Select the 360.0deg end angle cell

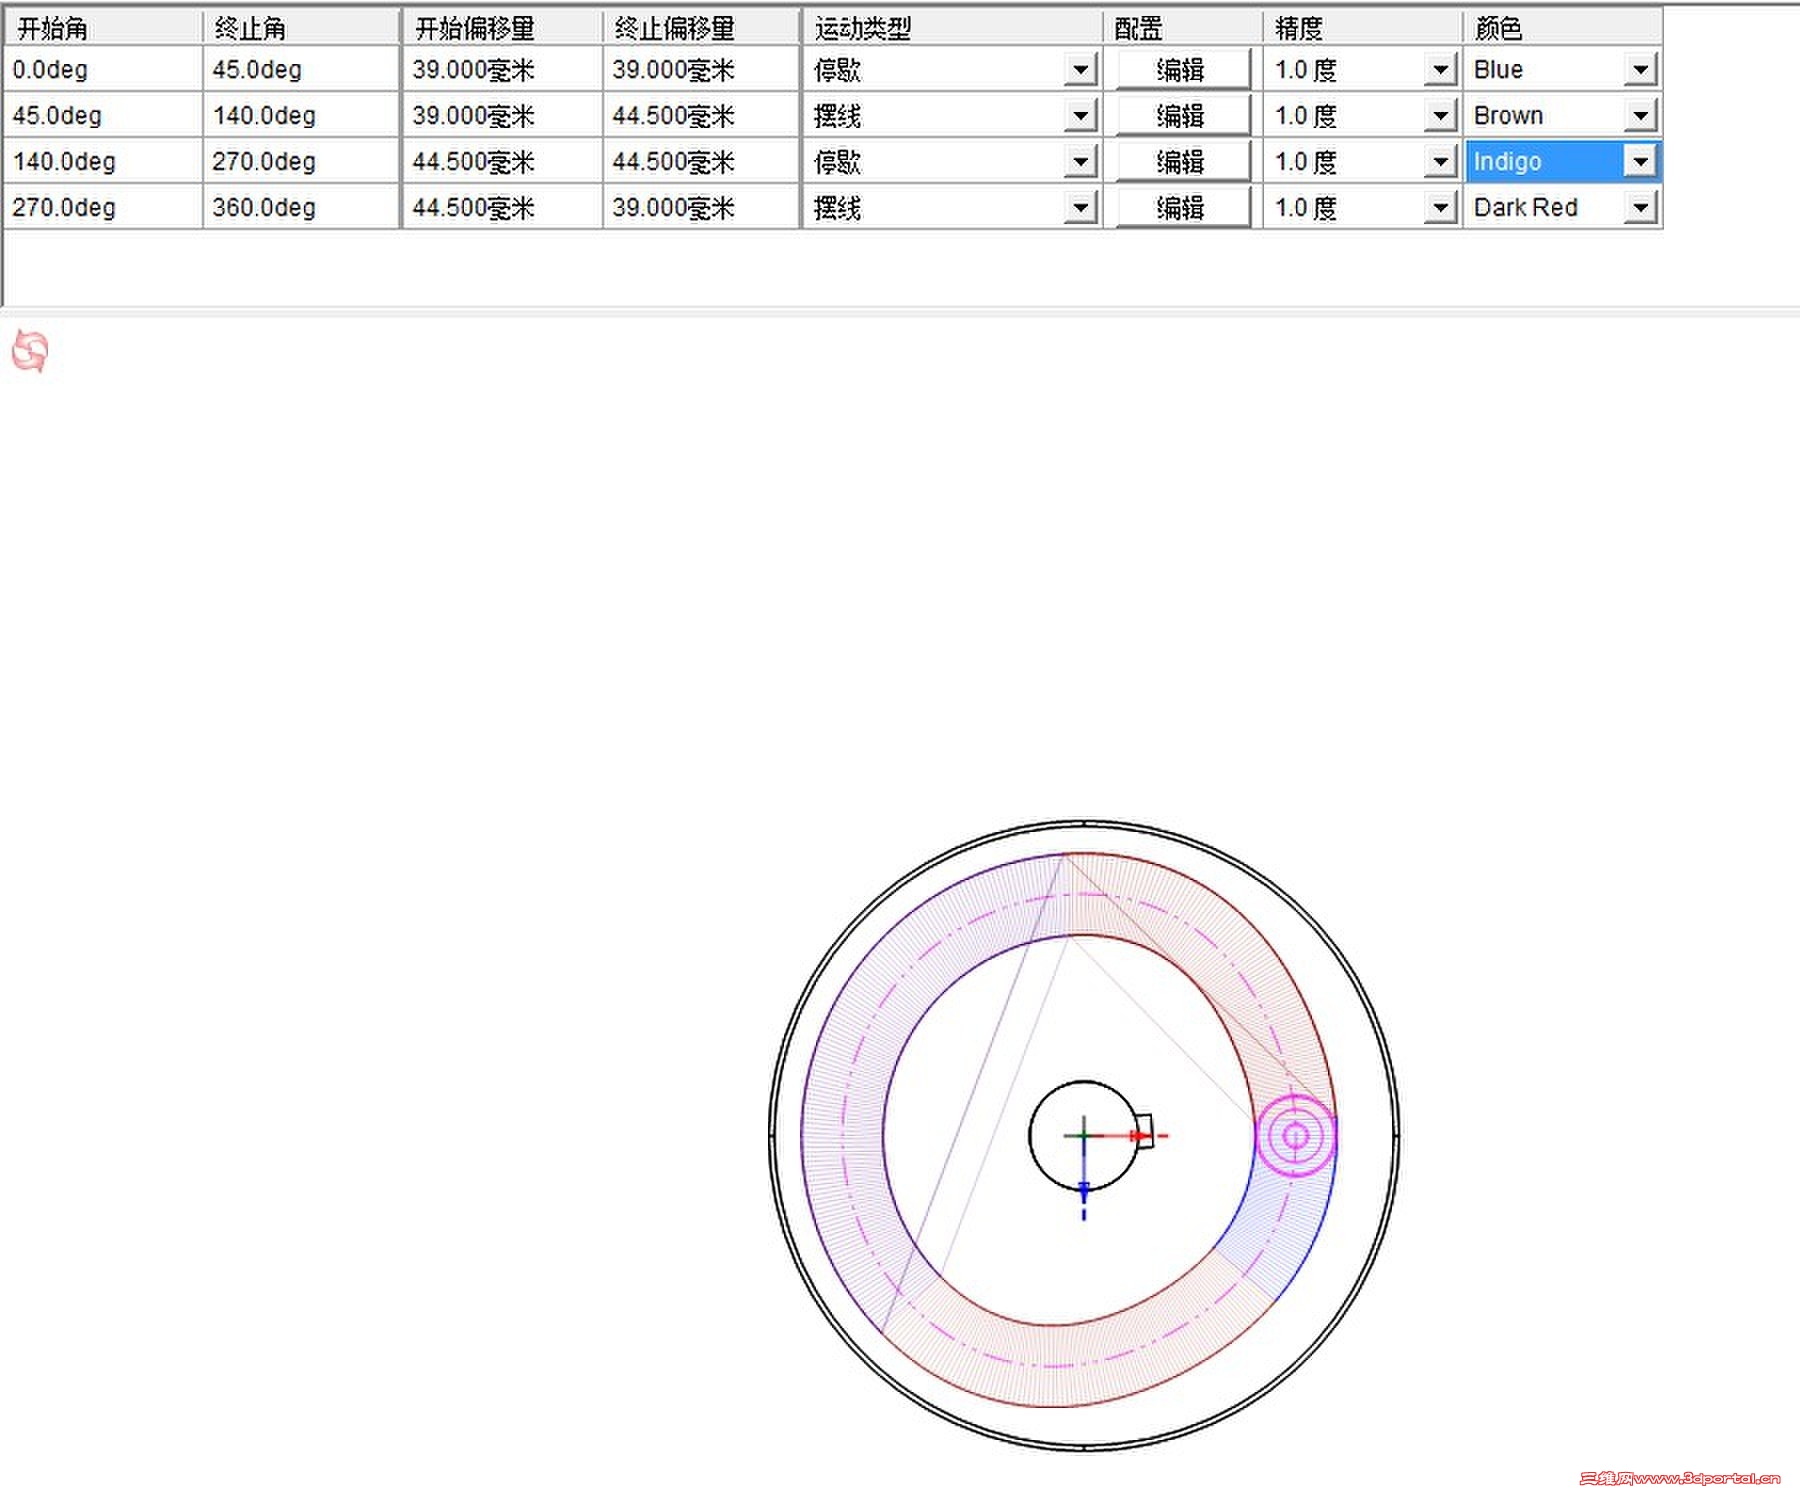(x=301, y=208)
